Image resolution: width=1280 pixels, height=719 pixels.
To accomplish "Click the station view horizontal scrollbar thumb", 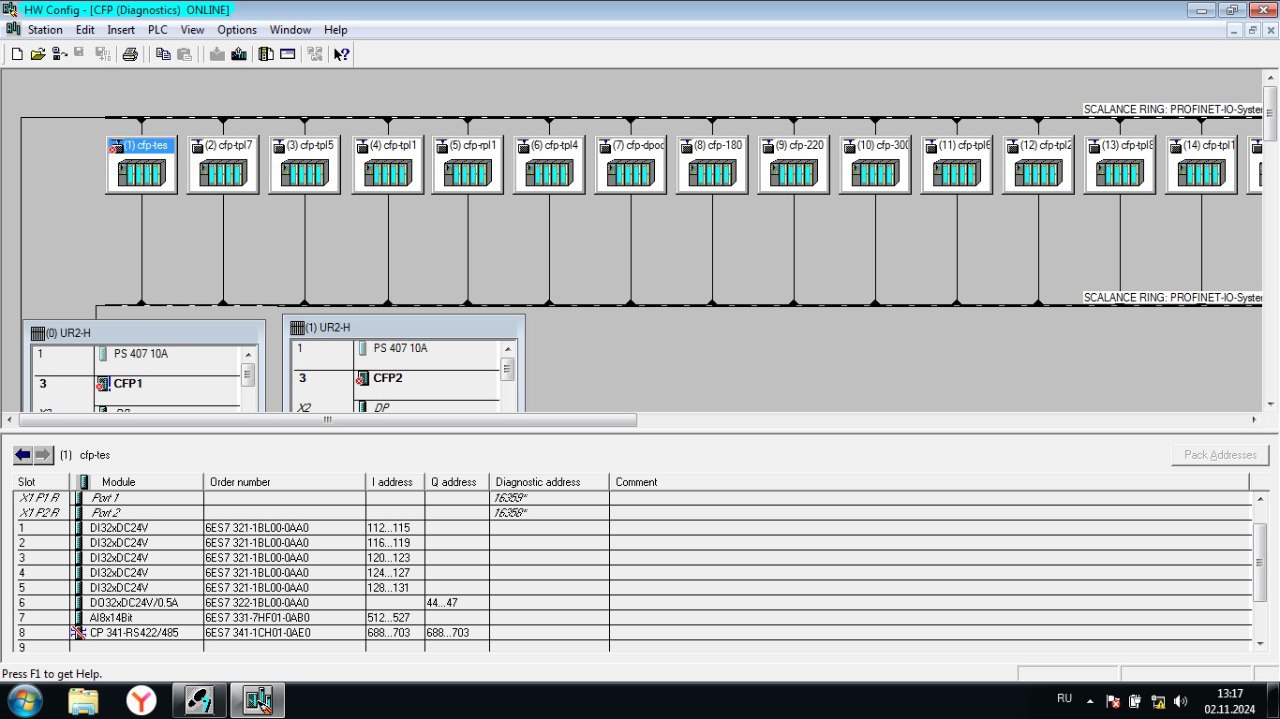I will tap(327, 420).
